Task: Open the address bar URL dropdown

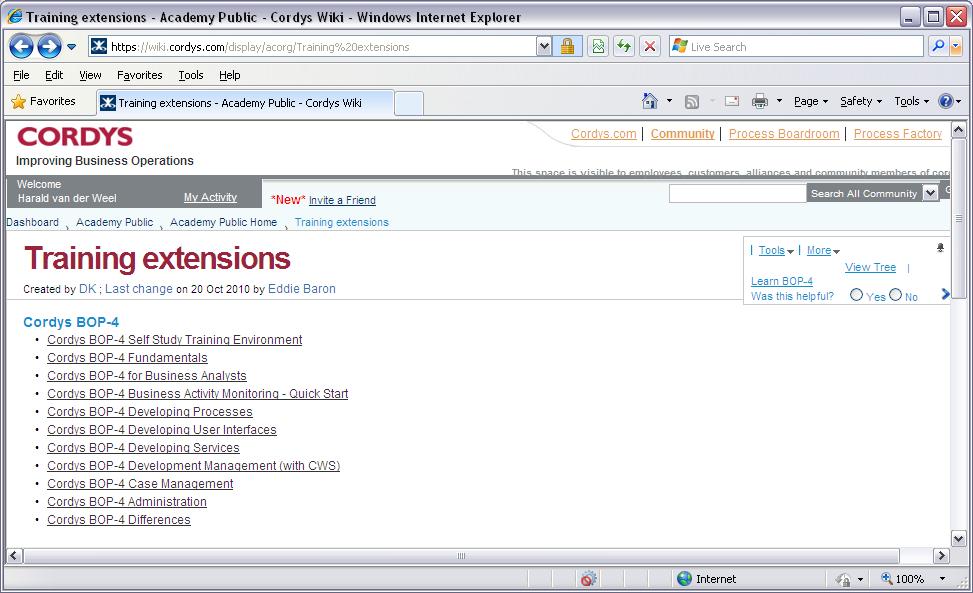Action: click(544, 47)
